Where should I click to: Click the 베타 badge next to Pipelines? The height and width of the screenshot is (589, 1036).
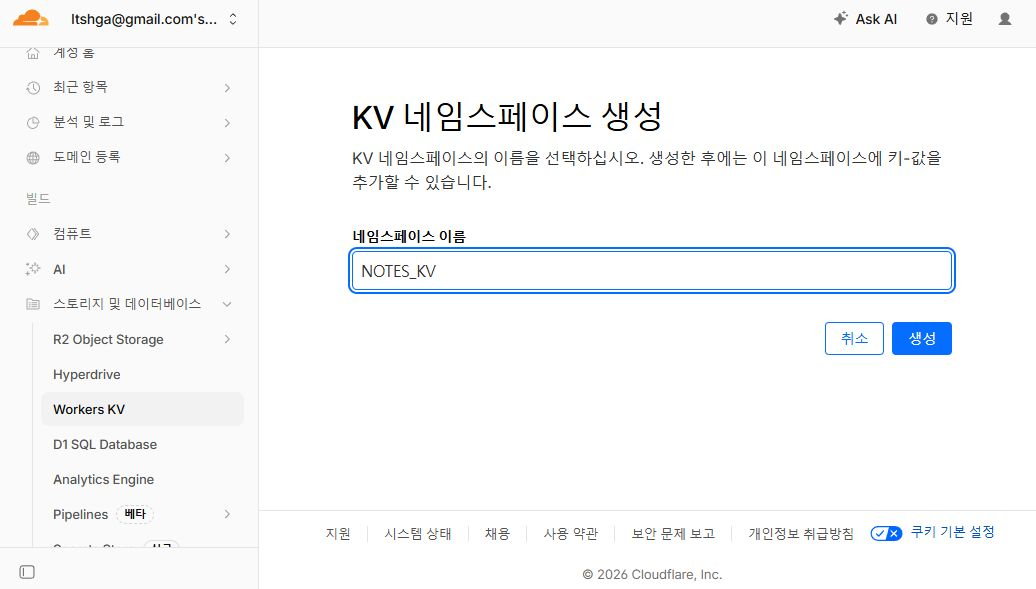pyautogui.click(x=135, y=514)
